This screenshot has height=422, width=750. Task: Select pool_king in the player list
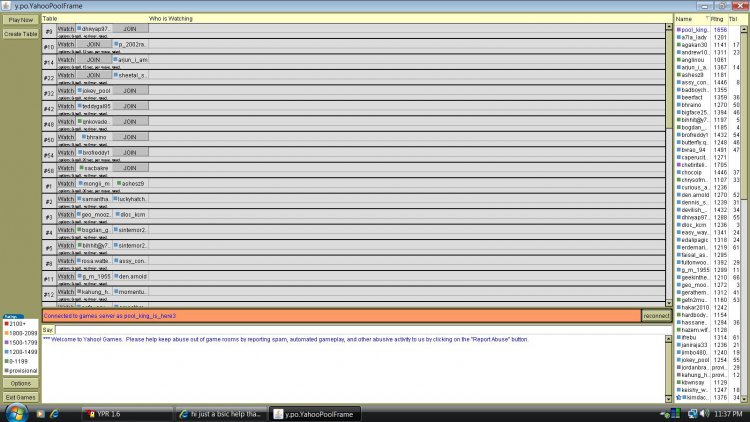tap(693, 30)
